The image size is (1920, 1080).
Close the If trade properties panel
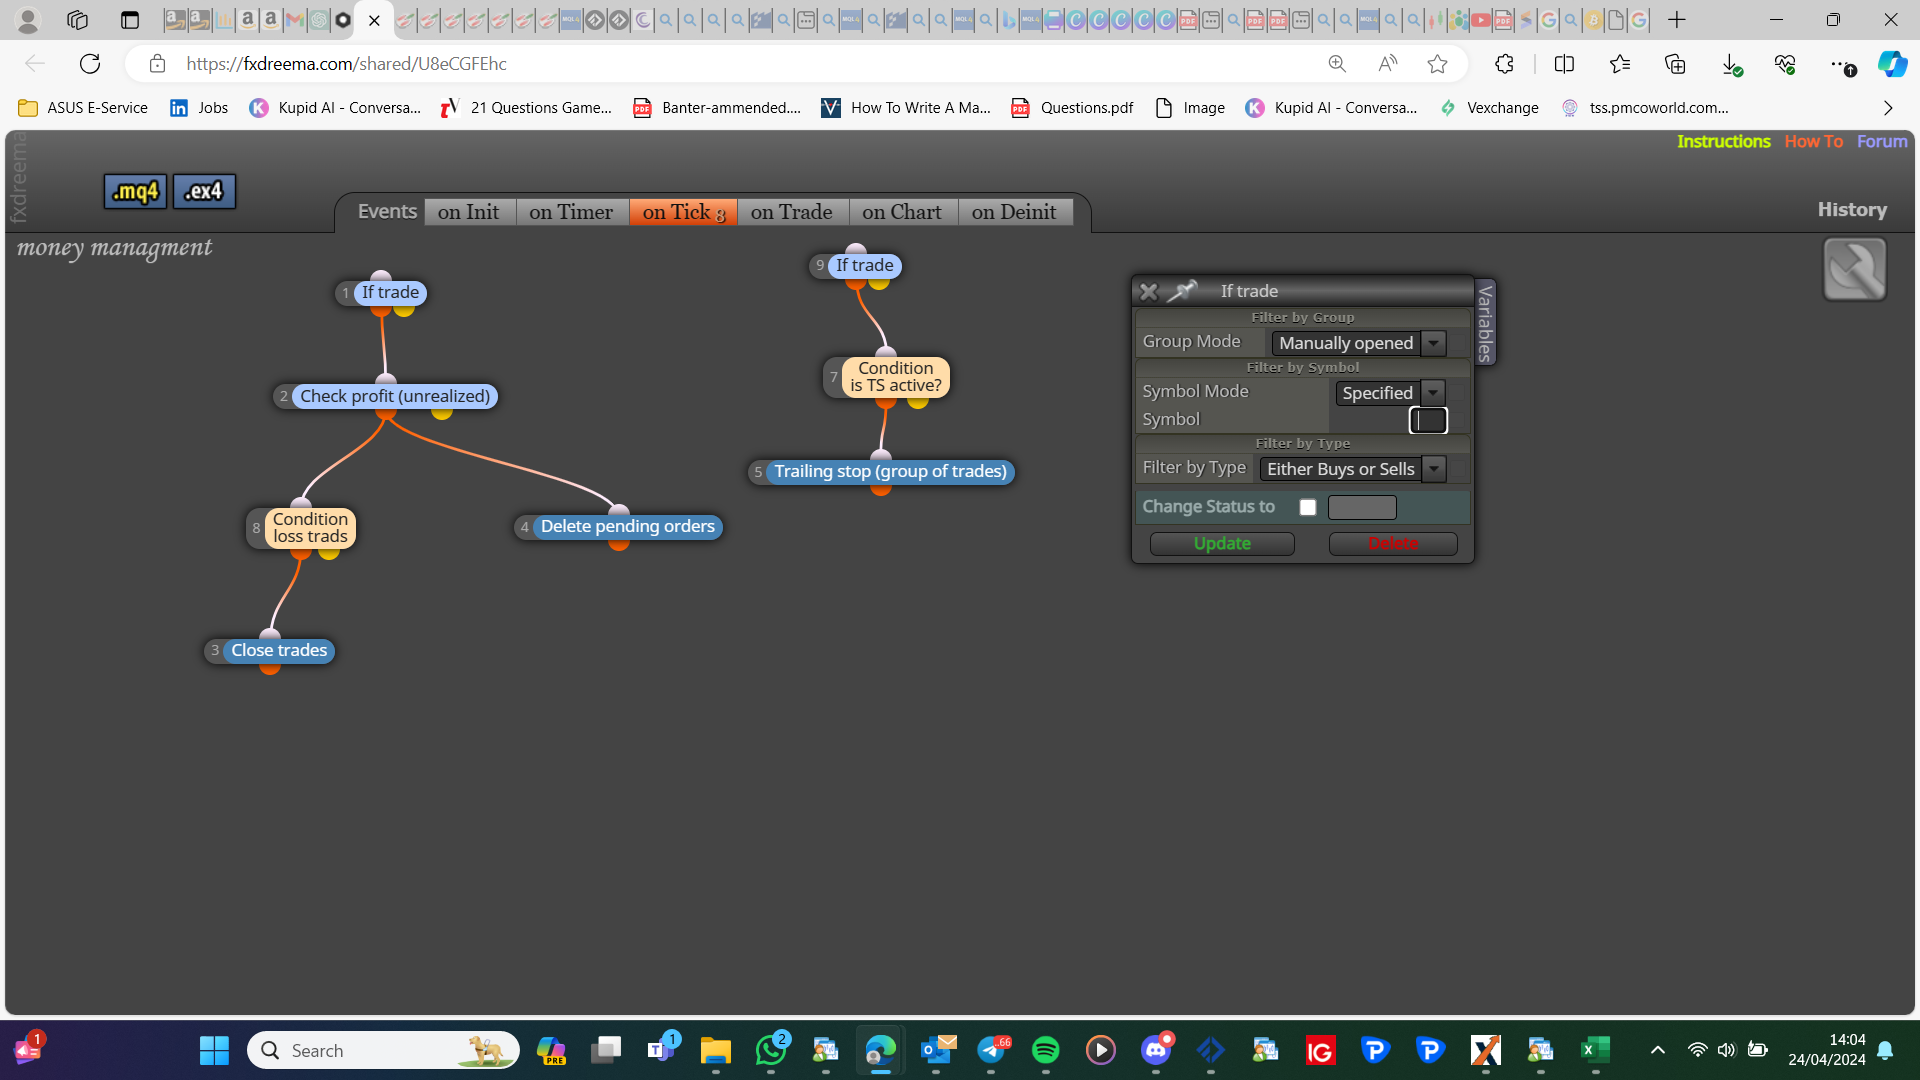pos(1149,291)
